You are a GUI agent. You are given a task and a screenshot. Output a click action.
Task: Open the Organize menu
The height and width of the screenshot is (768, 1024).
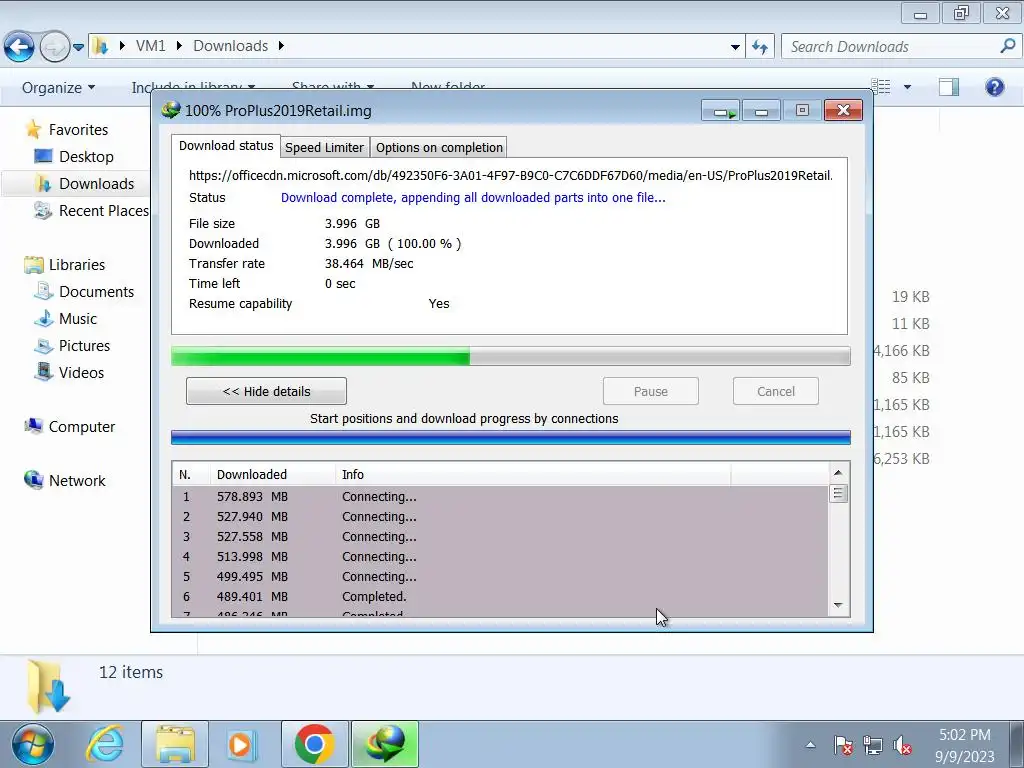coord(58,88)
